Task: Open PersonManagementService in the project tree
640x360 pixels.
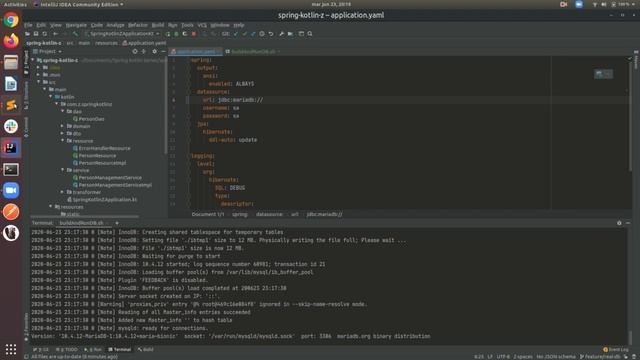Action: [x=107, y=178]
